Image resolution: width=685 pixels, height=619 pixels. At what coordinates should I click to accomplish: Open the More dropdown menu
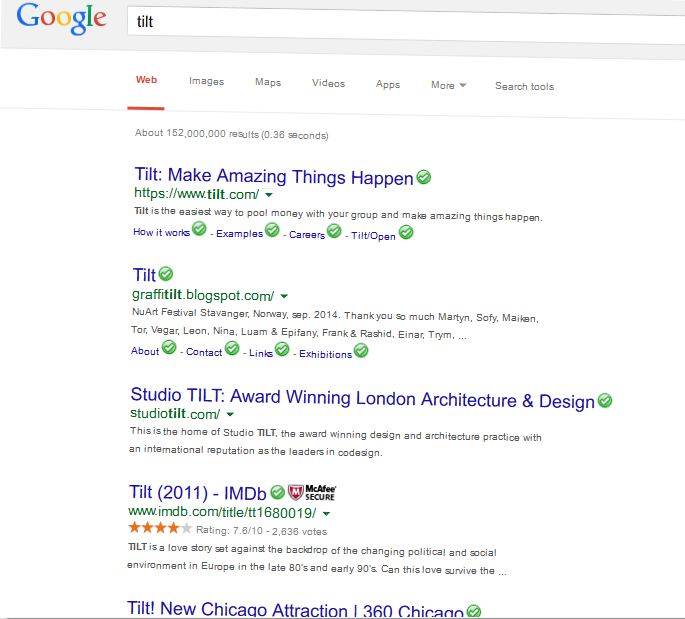449,85
